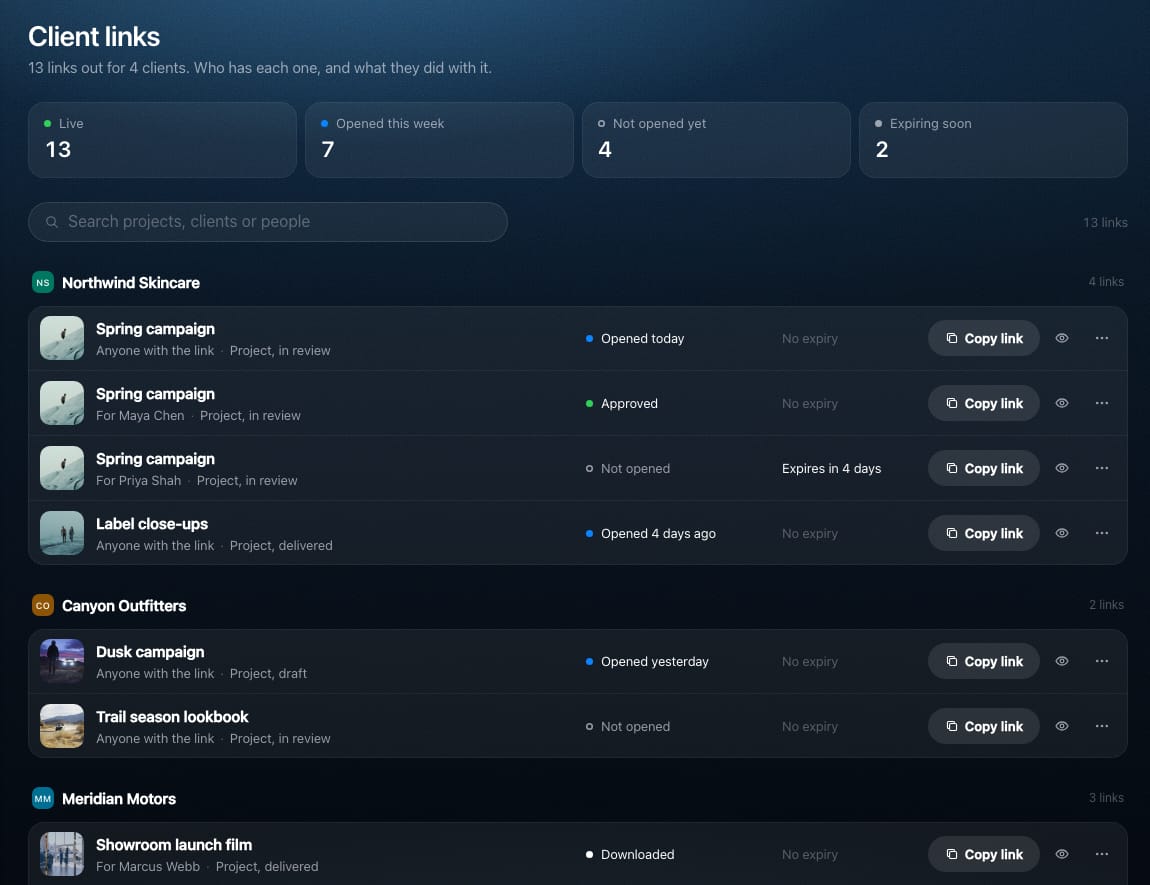Click the search projects, clients or people field

[x=268, y=221]
